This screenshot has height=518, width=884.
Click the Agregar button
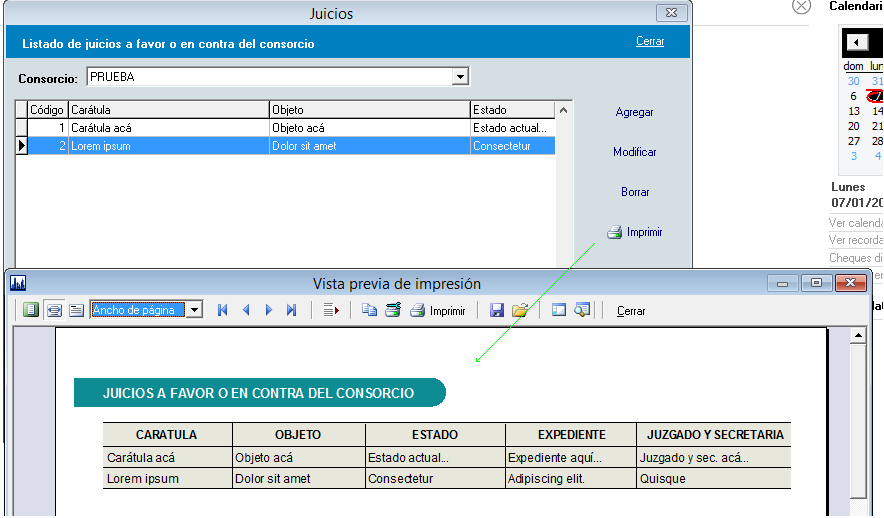click(x=634, y=113)
